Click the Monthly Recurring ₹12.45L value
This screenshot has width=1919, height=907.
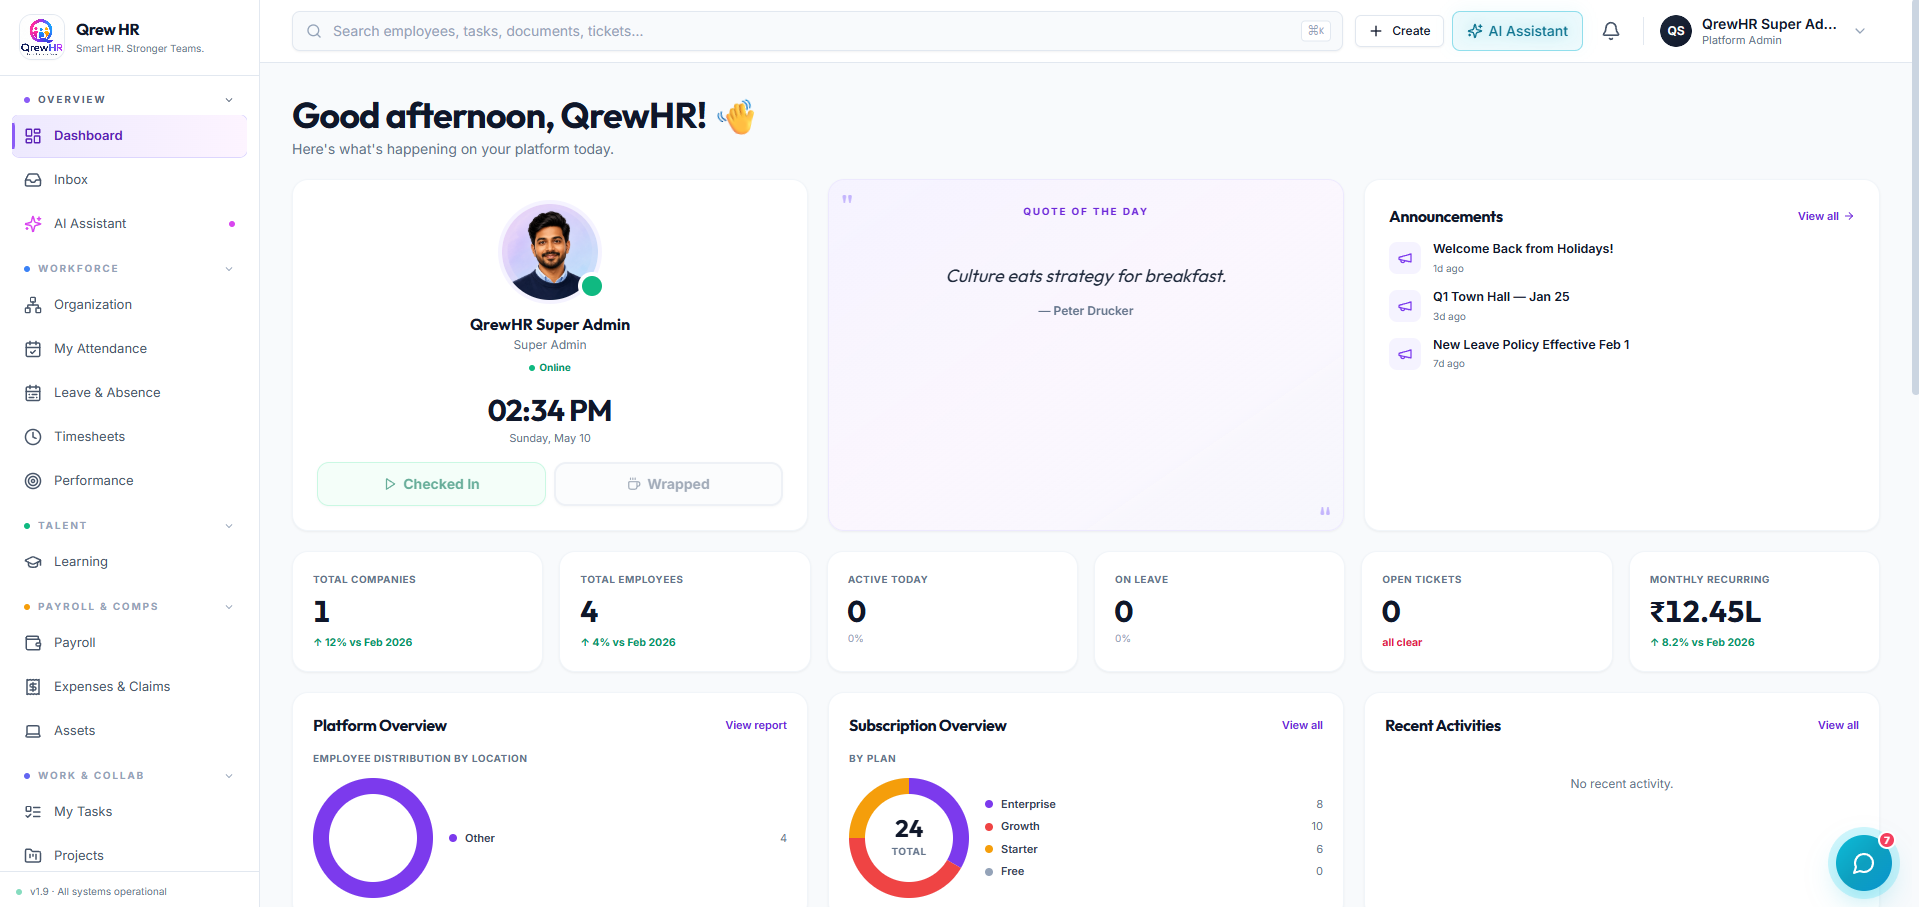[1705, 612]
